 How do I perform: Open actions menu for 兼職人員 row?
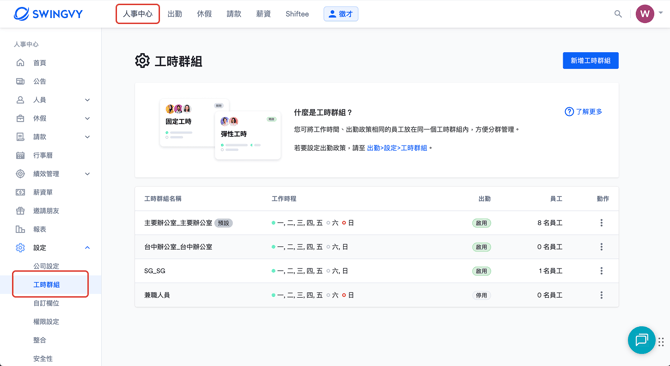click(601, 295)
